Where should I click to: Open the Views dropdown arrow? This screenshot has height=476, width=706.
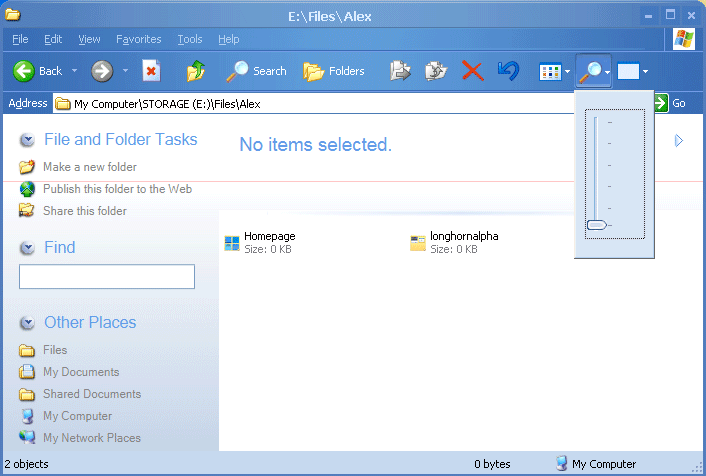click(x=567, y=71)
